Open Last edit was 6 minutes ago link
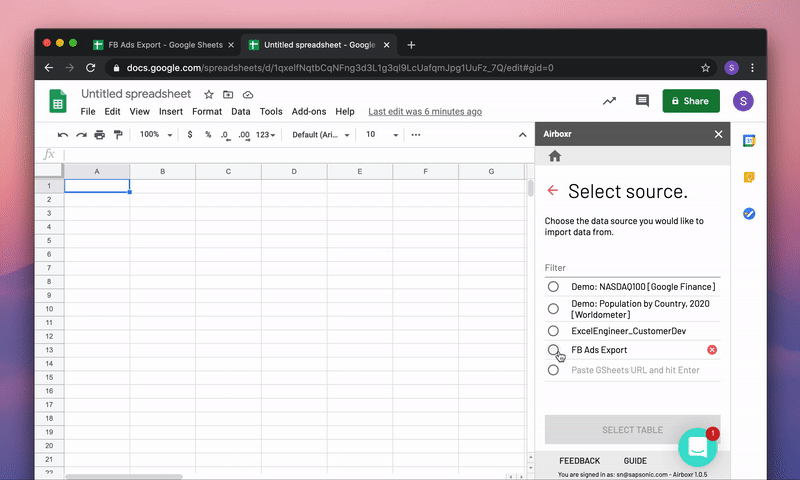 (425, 111)
